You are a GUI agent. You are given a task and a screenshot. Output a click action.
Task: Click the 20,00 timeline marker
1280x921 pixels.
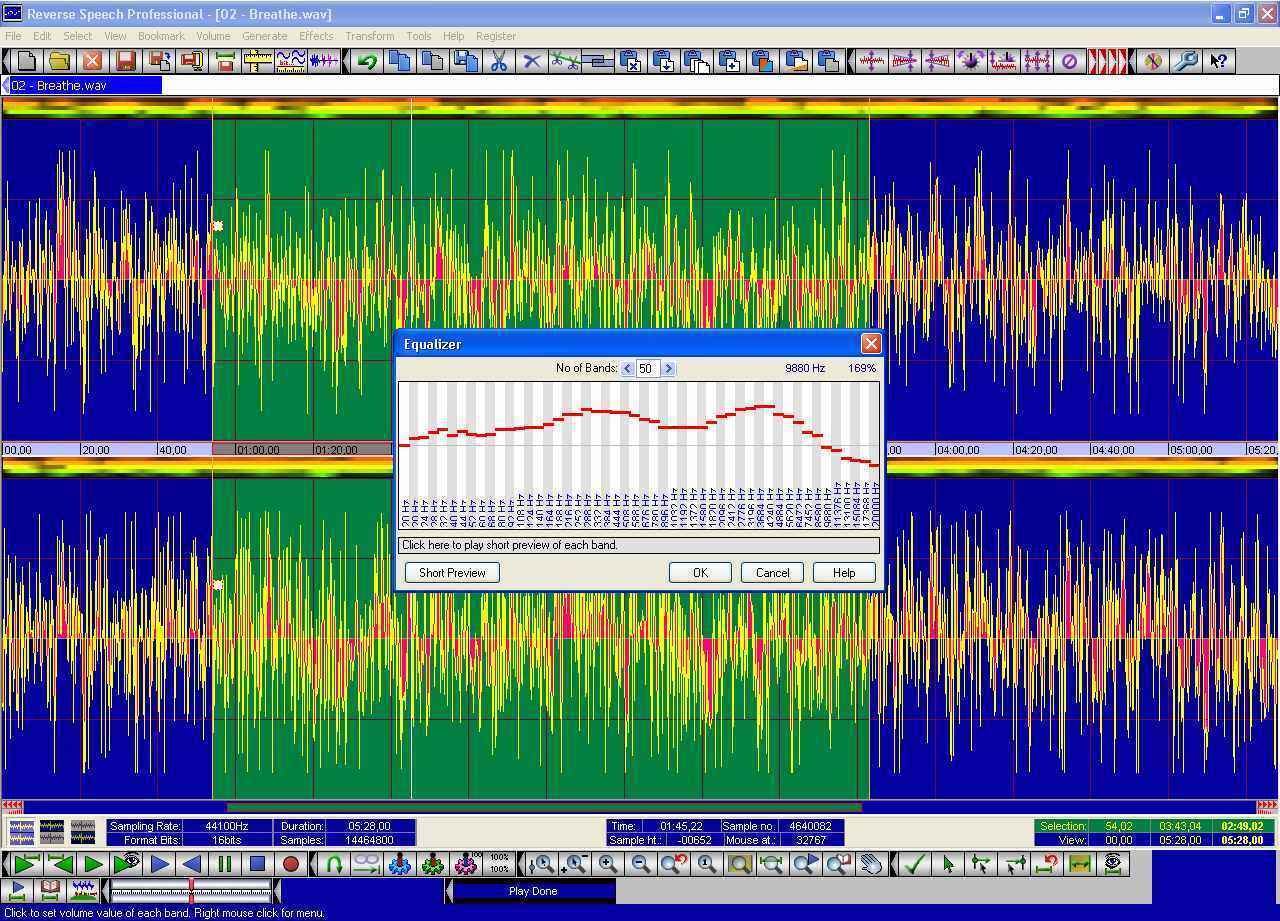click(x=95, y=450)
